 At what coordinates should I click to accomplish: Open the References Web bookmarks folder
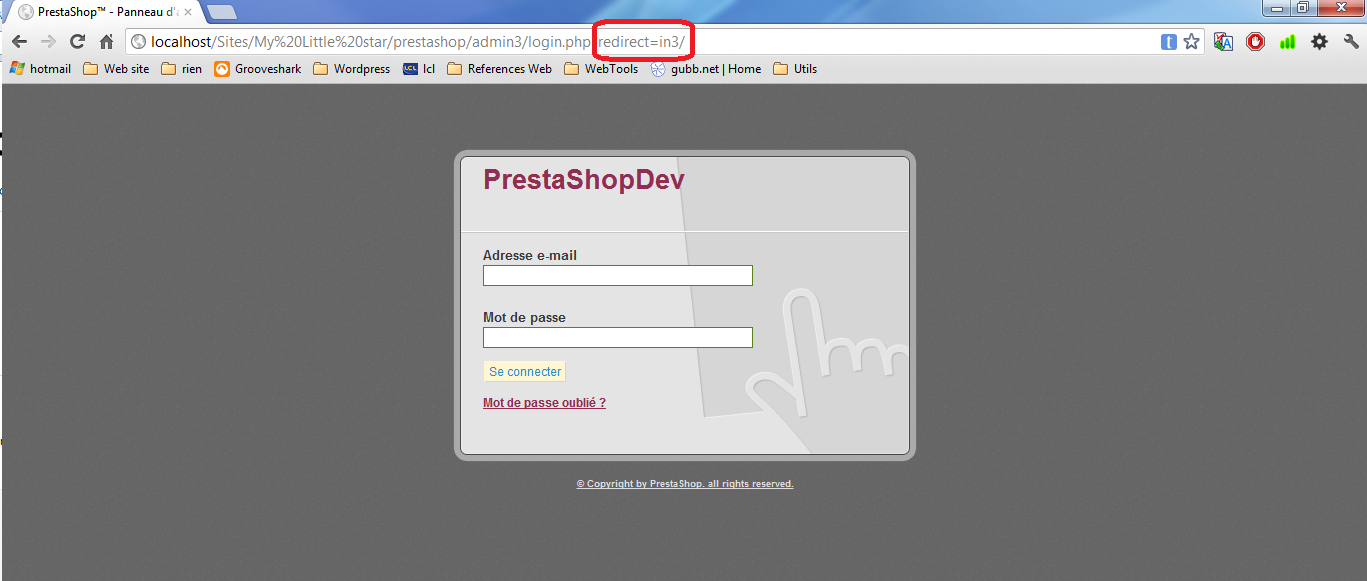(x=499, y=69)
